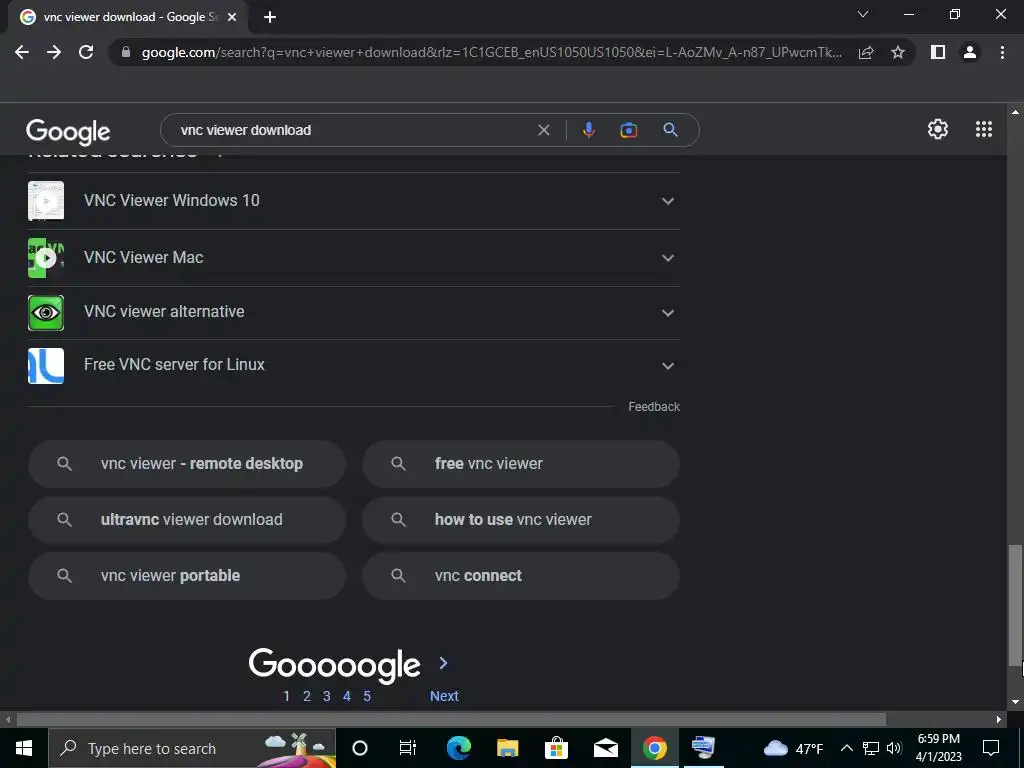Search vnc viewer - remote desktop
1024x768 pixels.
pyautogui.click(x=187, y=464)
